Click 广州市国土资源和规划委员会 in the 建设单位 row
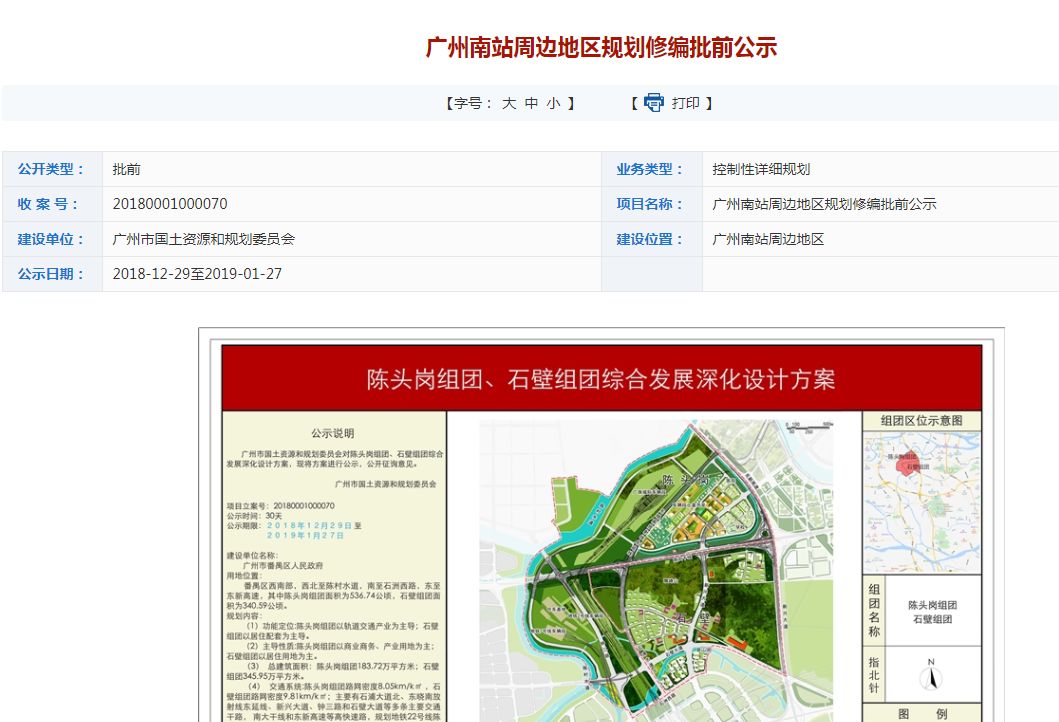 click(204, 239)
